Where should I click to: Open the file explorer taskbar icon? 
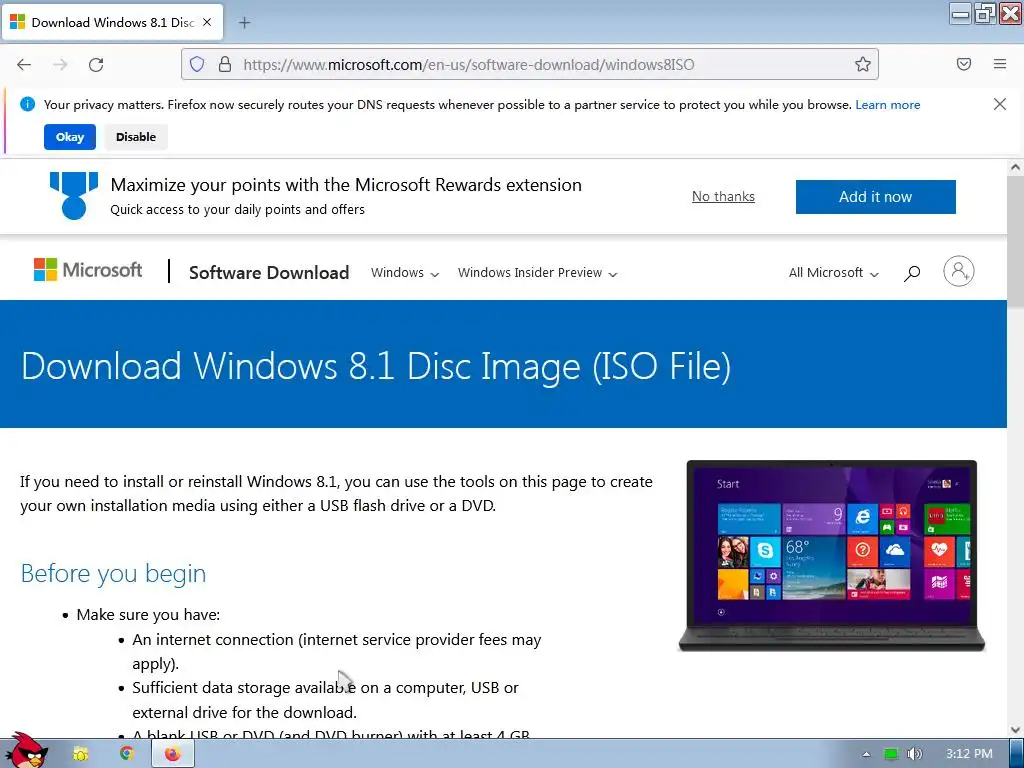[x=80, y=754]
